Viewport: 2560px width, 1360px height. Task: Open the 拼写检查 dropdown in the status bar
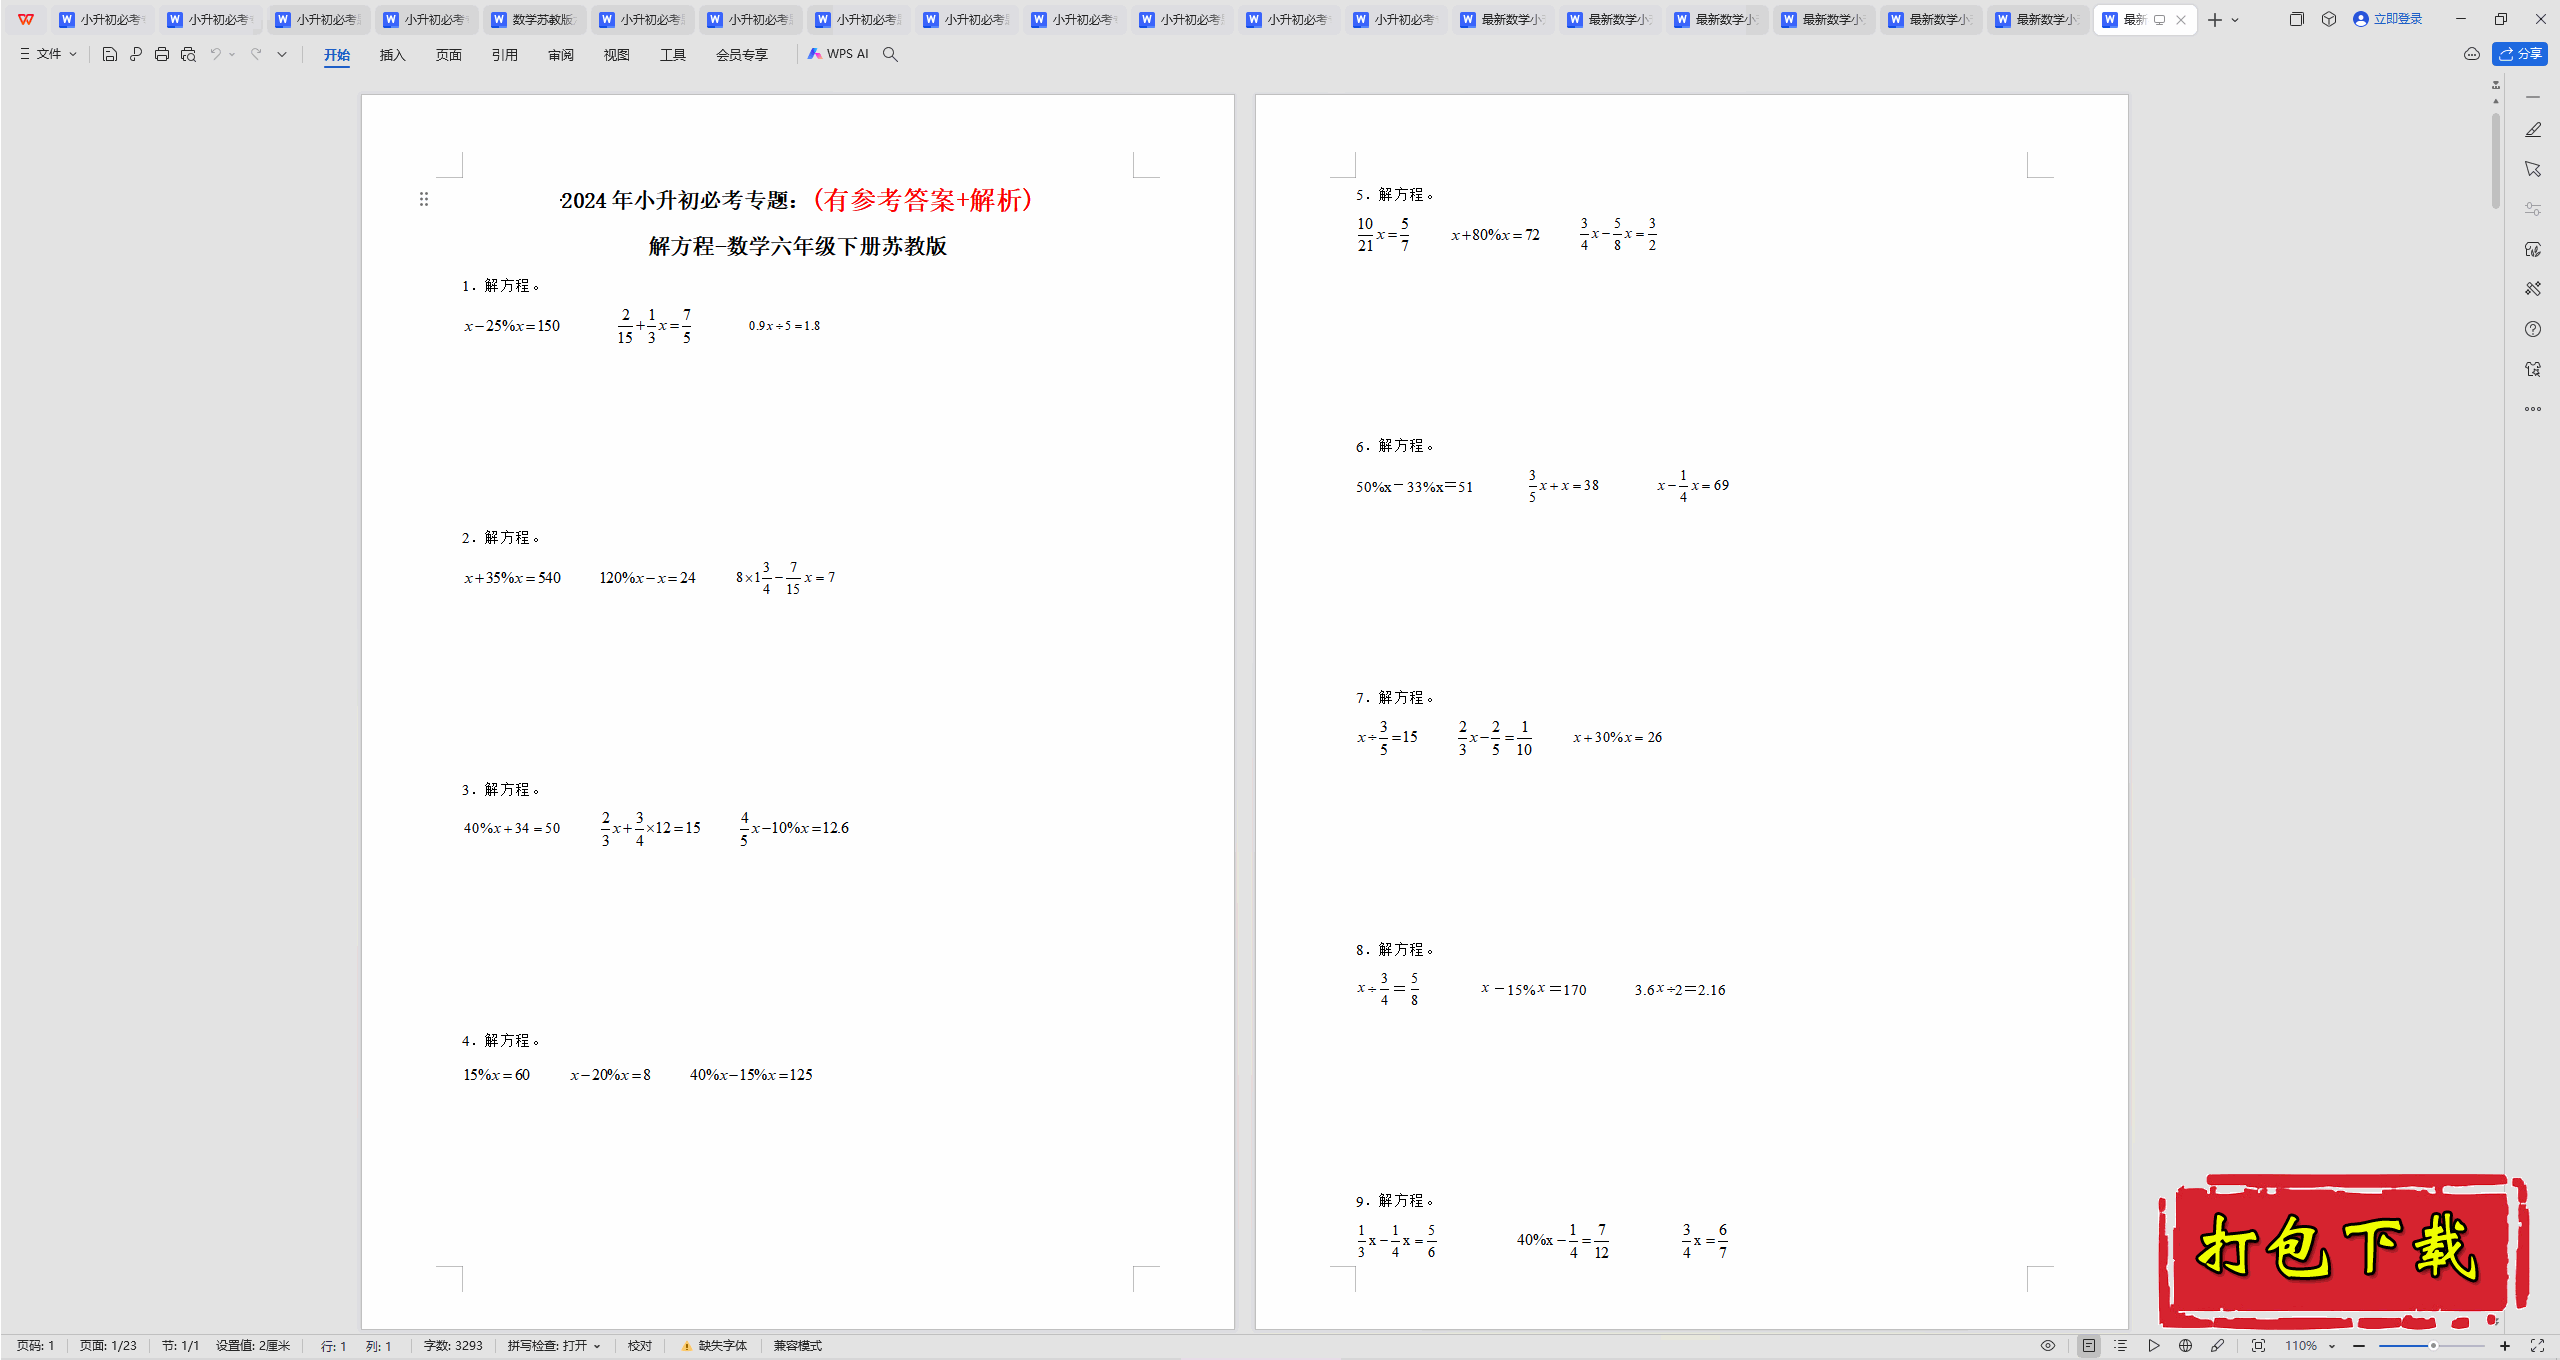point(554,1346)
